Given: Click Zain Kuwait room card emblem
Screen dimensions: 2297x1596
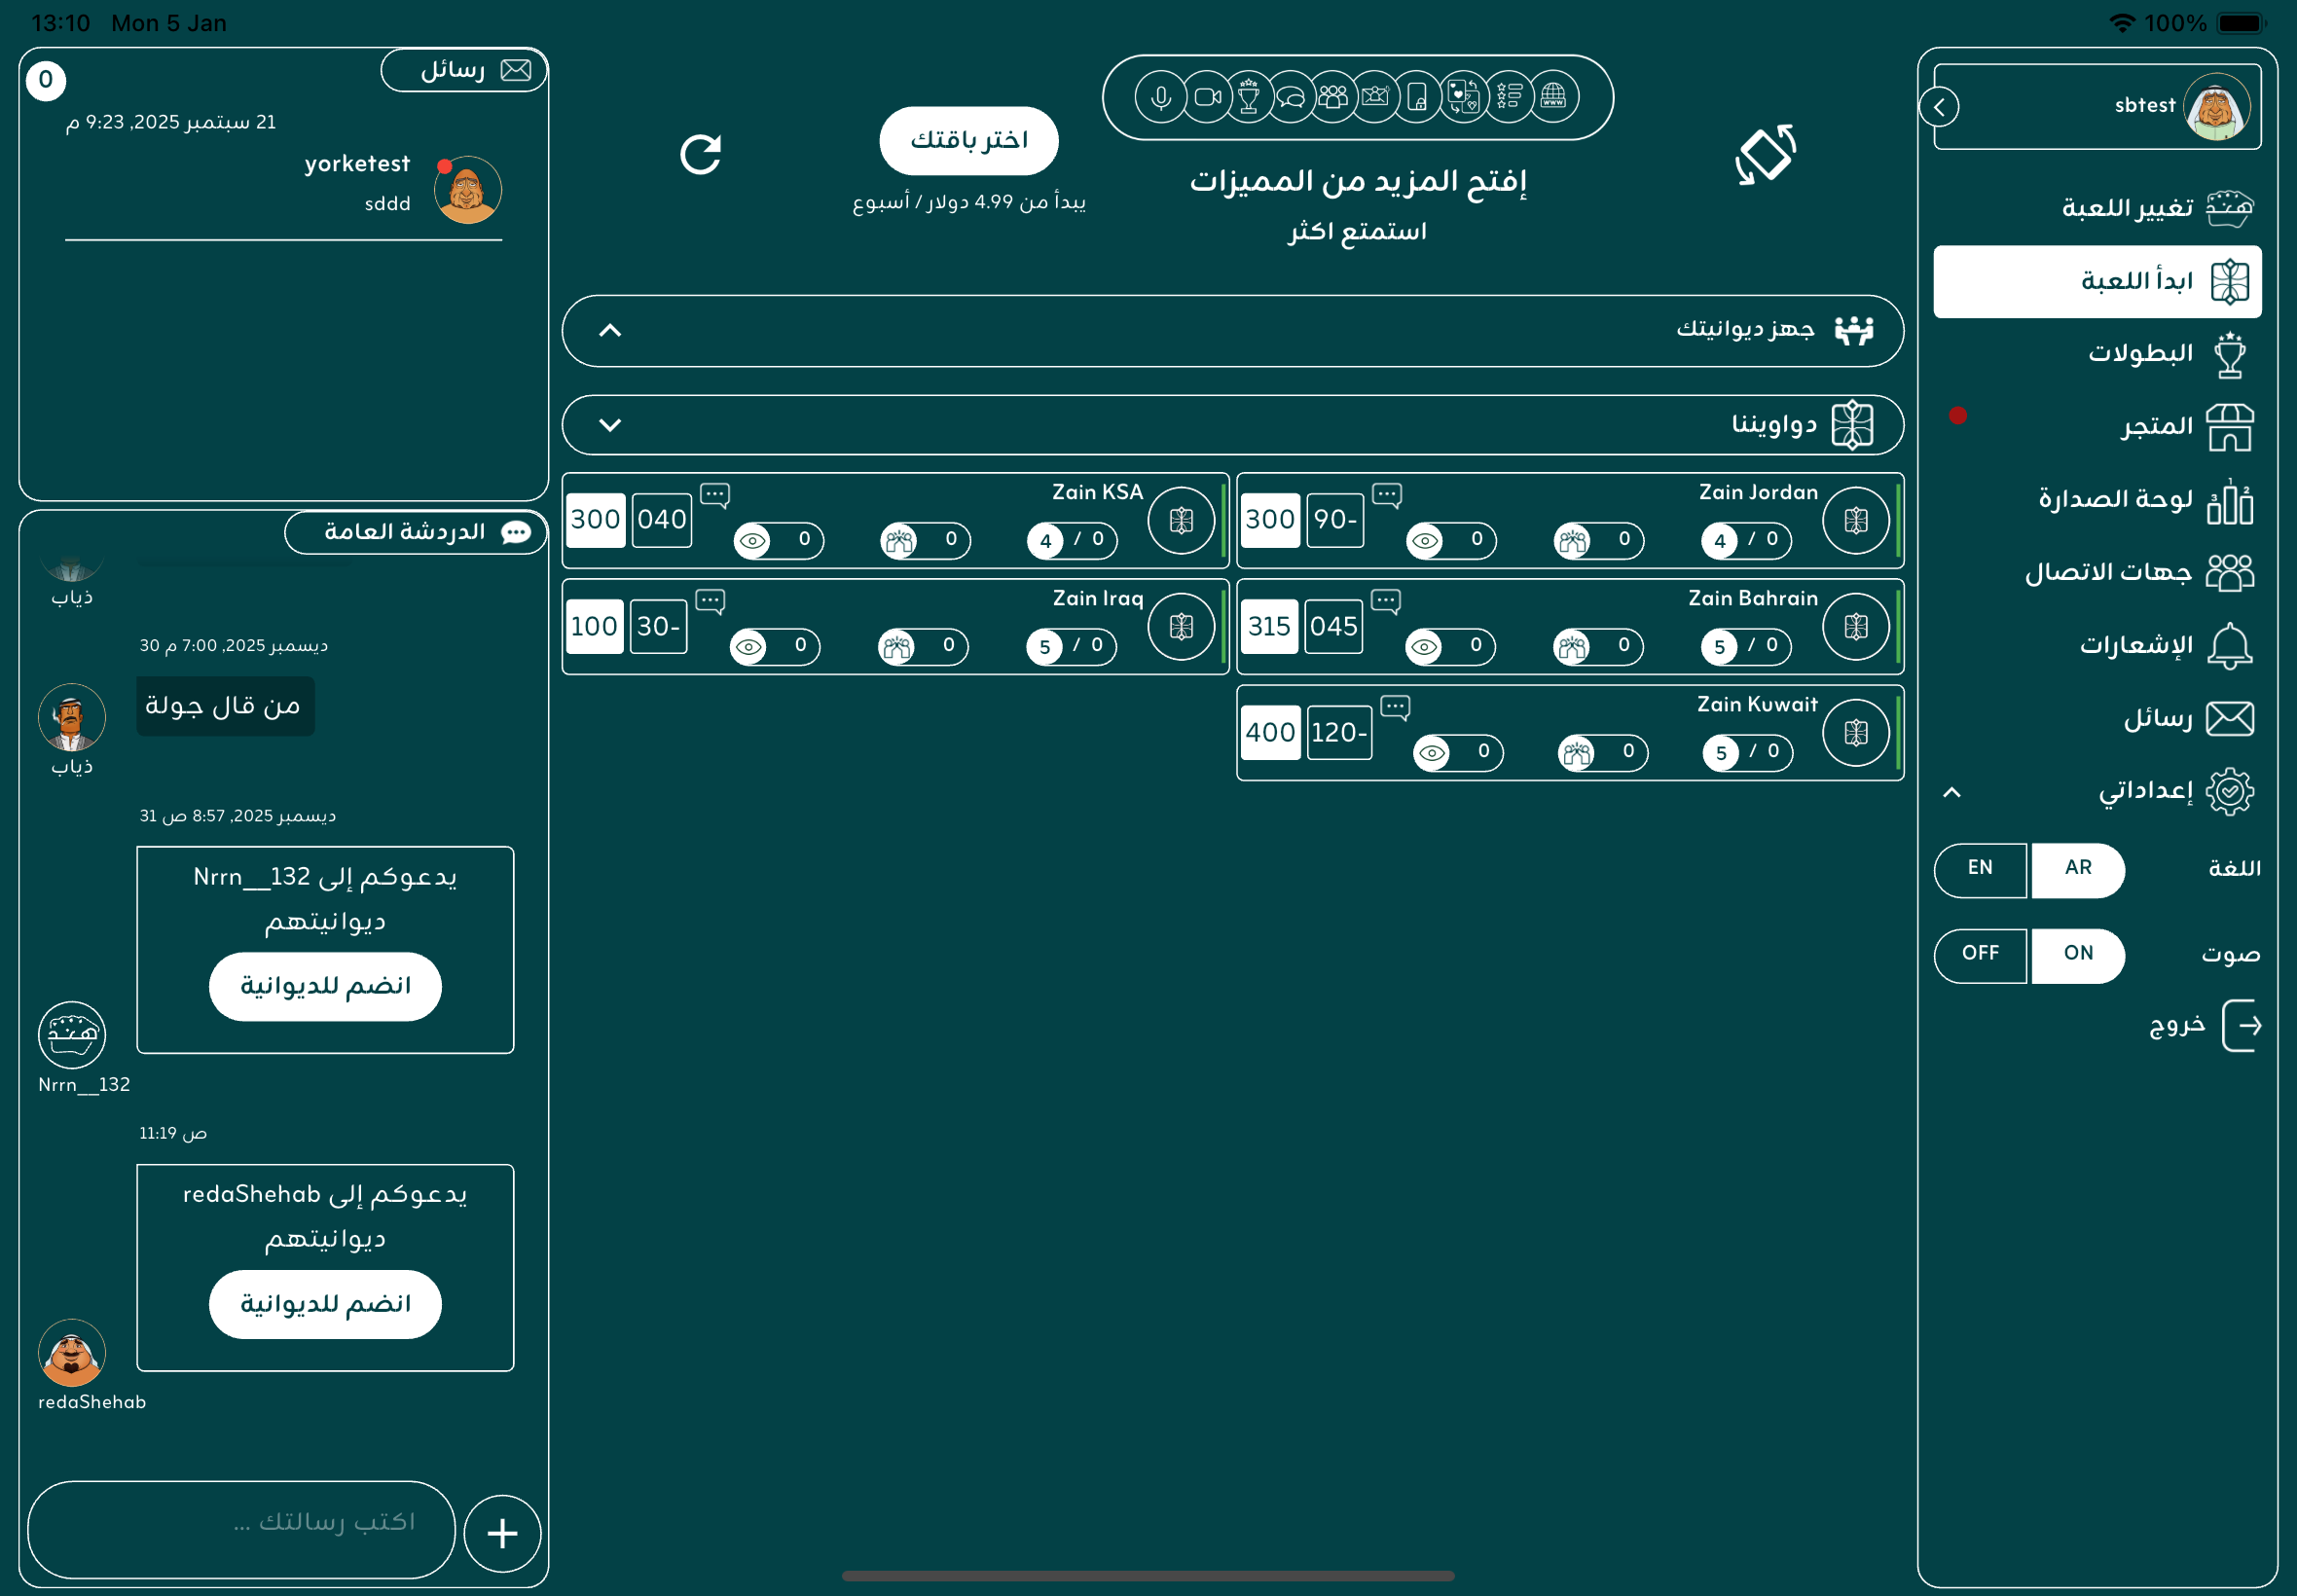Looking at the screenshot, I should 1855,733.
